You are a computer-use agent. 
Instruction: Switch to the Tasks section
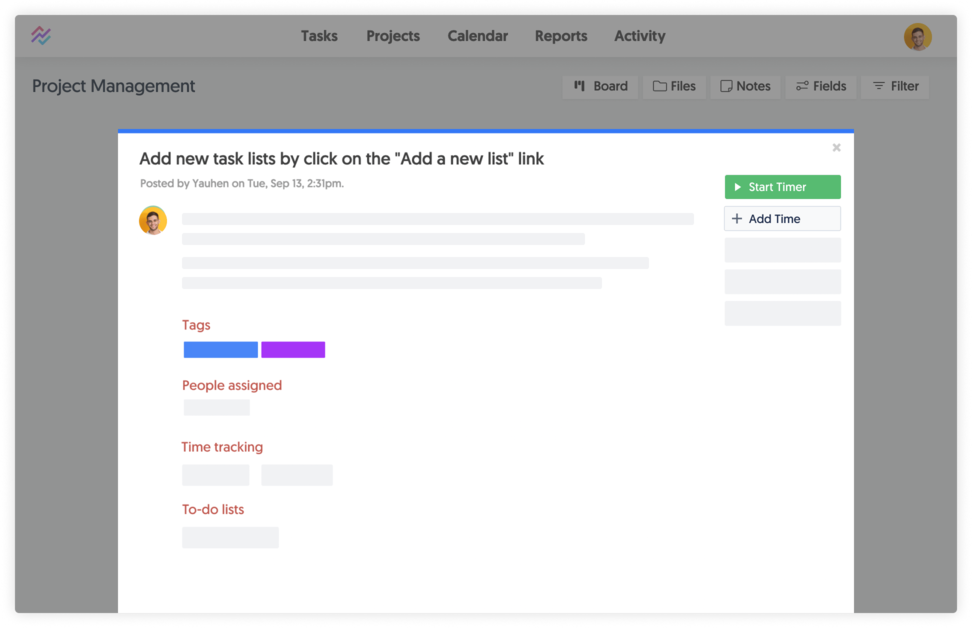pyautogui.click(x=319, y=36)
